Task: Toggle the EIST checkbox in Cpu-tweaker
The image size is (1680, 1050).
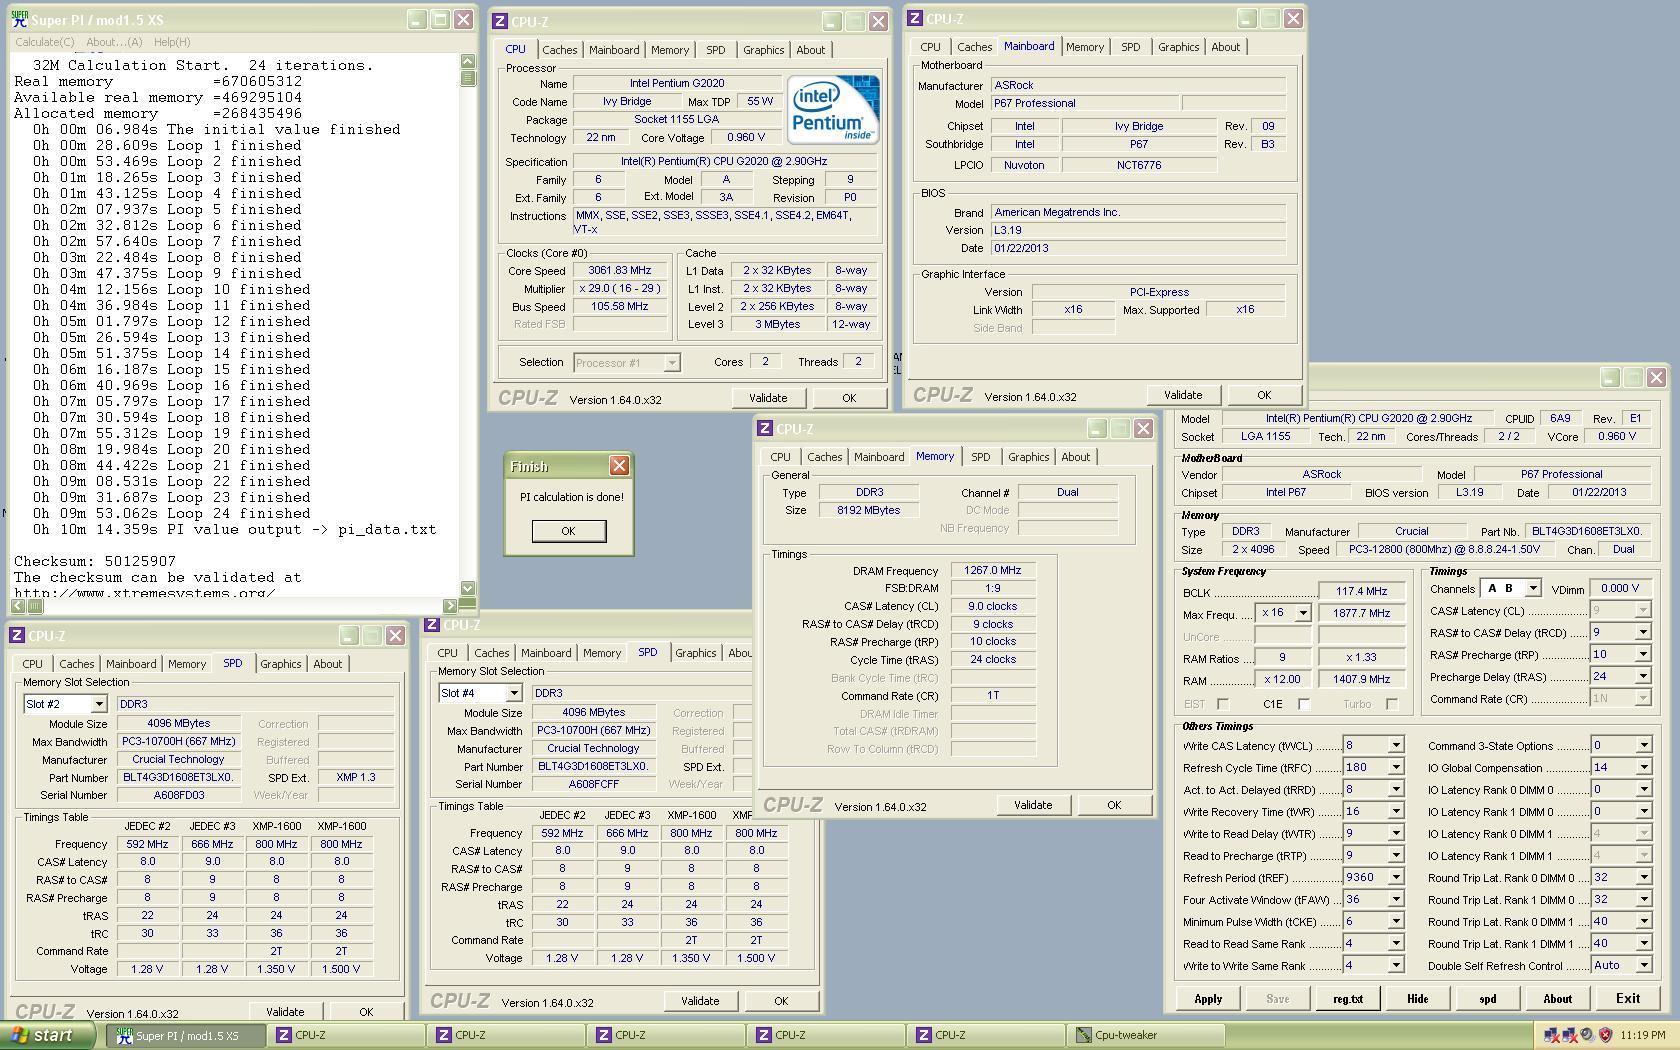Action: click(1222, 704)
